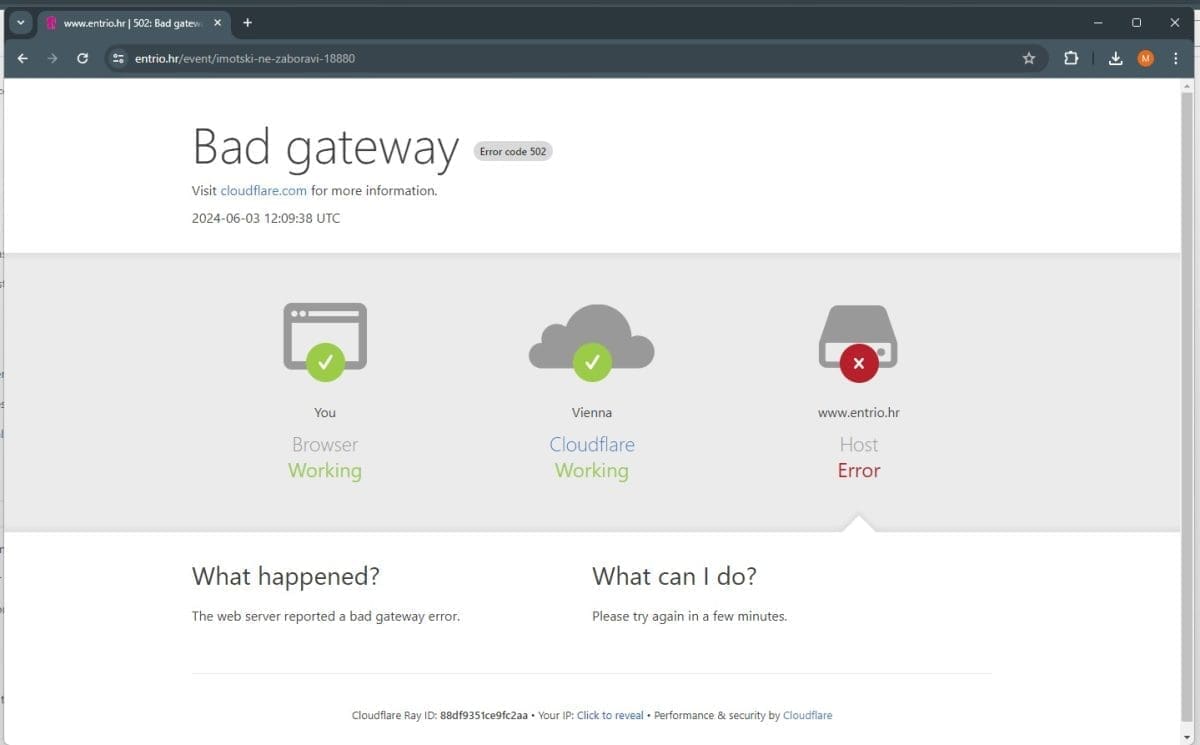Select the www.entrio.hr 502 tab
The image size is (1200, 745).
pos(125,23)
